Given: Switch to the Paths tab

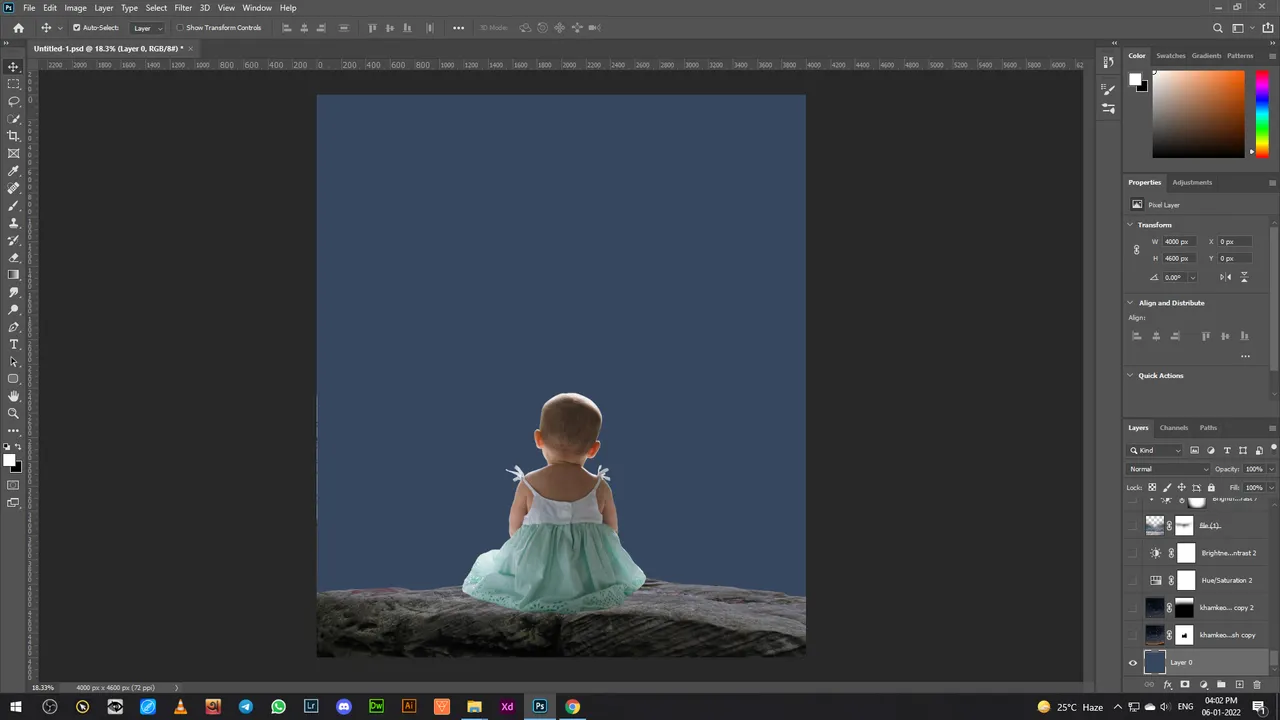Looking at the screenshot, I should pos(1208,428).
